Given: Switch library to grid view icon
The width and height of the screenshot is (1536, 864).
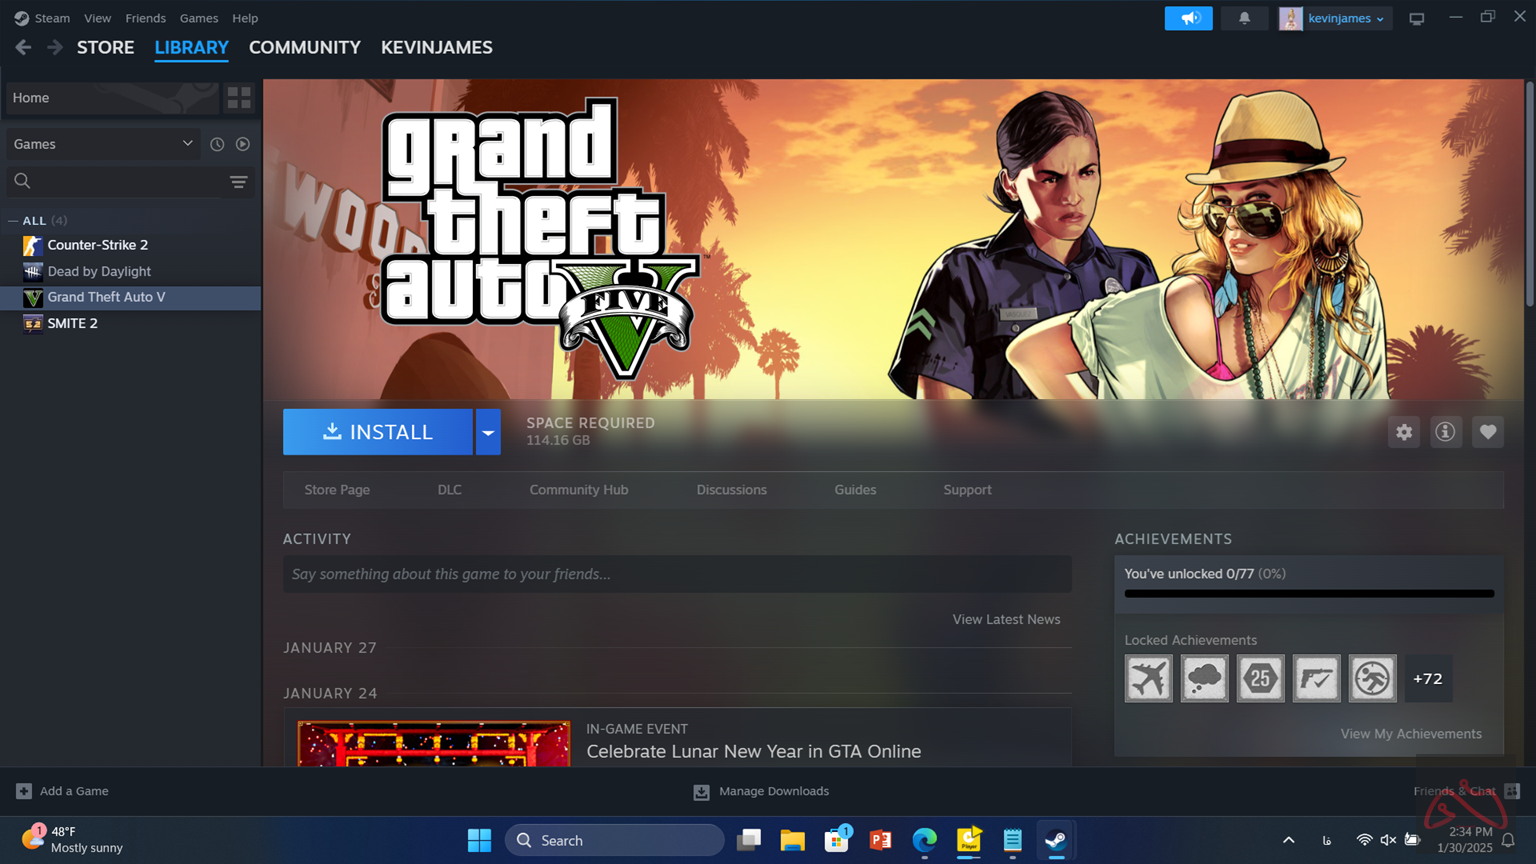Looking at the screenshot, I should point(239,97).
